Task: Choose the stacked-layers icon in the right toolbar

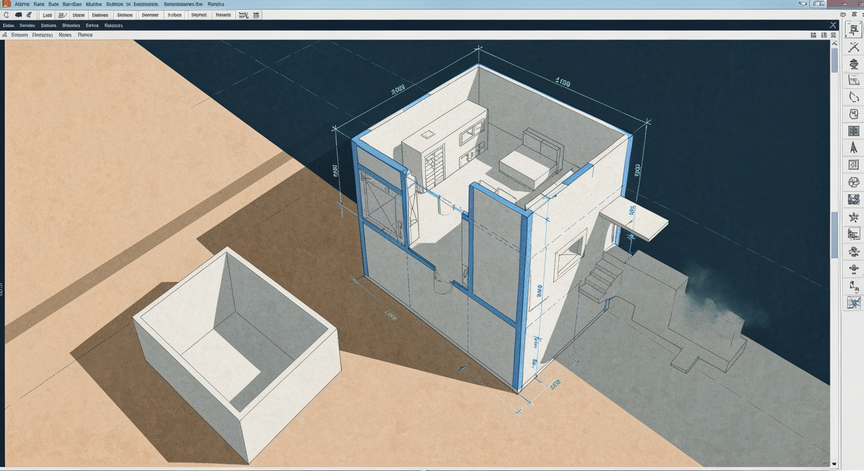Action: point(854,64)
